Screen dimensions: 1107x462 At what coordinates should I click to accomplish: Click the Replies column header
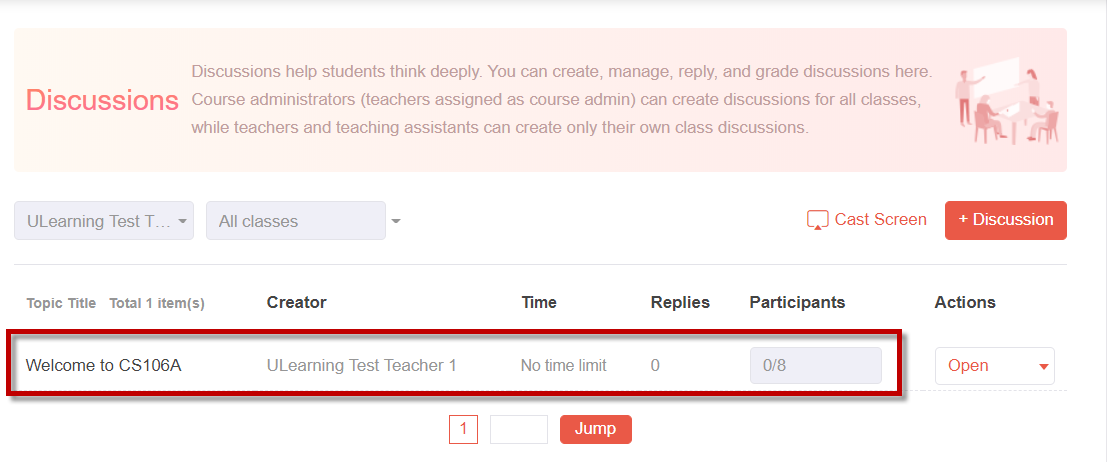pyautogui.click(x=680, y=302)
